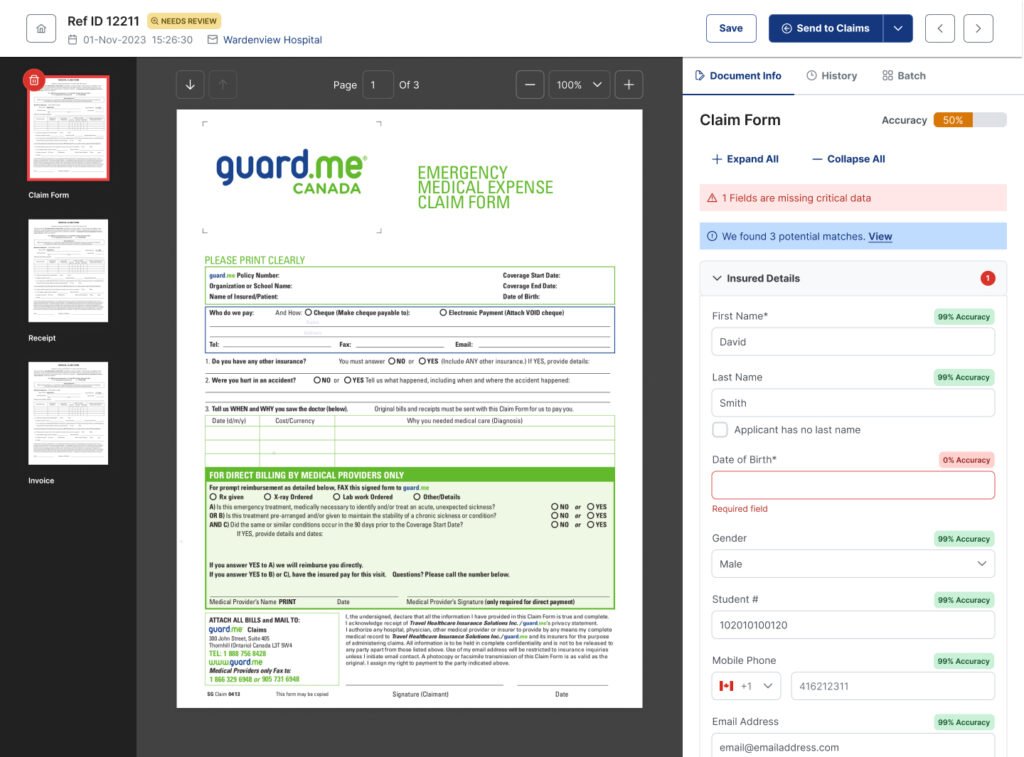
Task: Click the home icon button
Action: click(x=41, y=29)
